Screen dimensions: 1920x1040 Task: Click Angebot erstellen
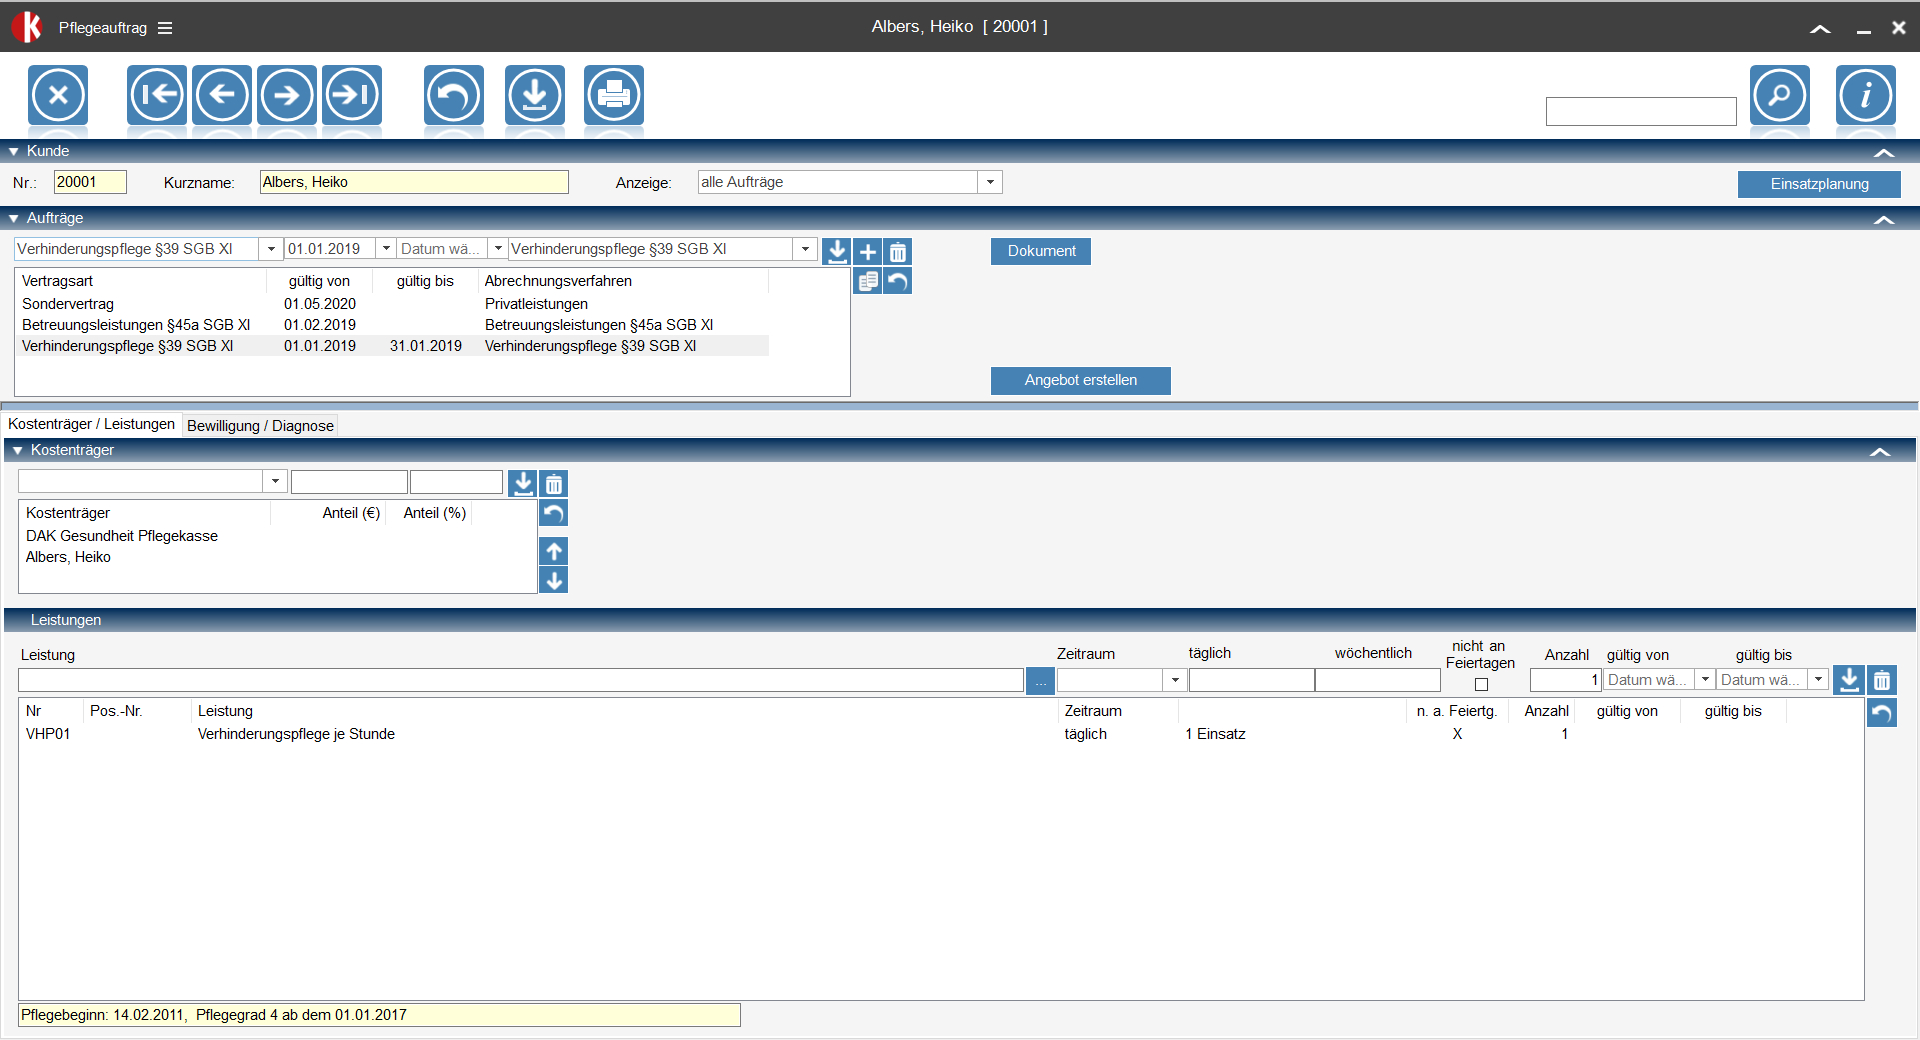point(1080,380)
